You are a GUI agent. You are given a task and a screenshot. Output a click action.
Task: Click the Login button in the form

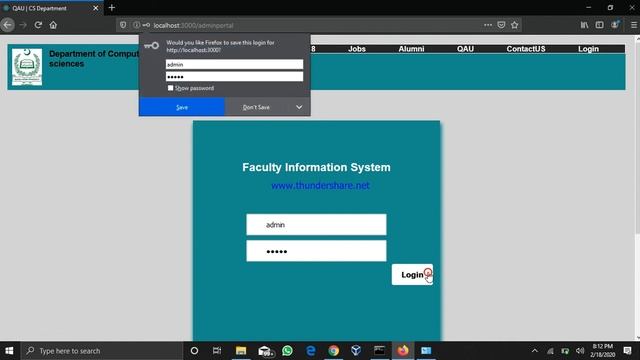click(x=412, y=274)
